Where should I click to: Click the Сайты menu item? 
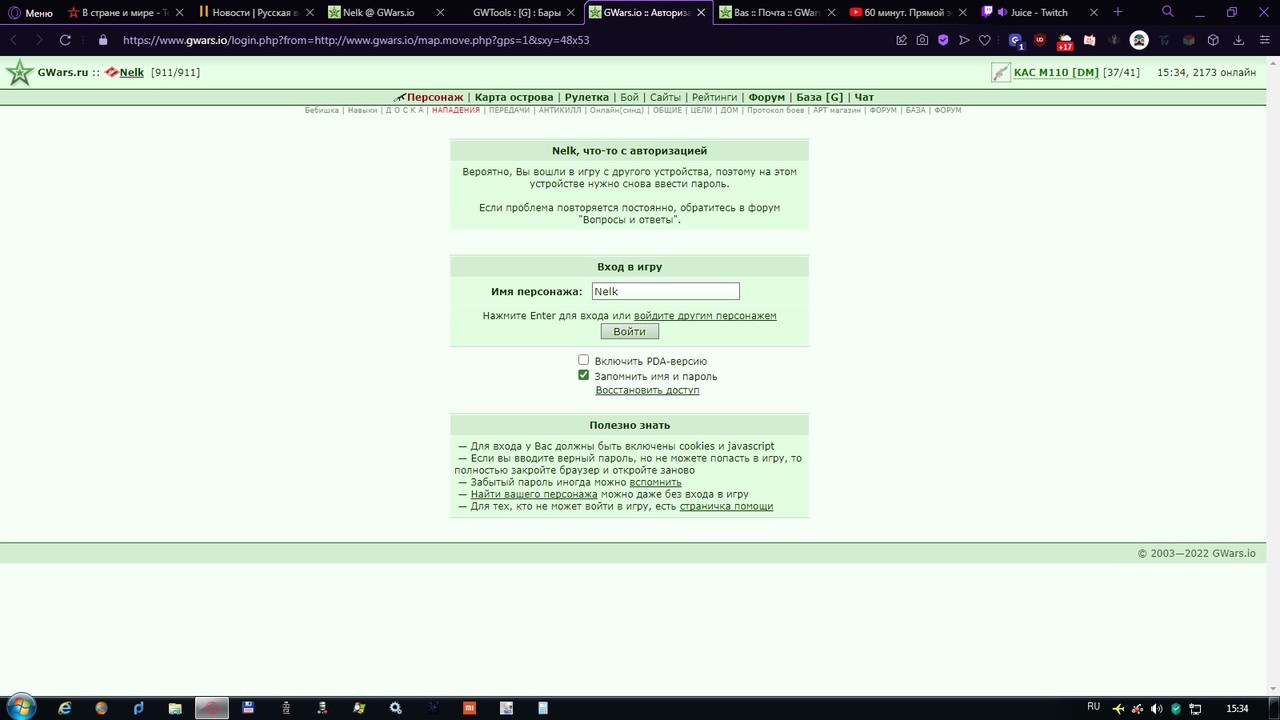click(x=665, y=97)
